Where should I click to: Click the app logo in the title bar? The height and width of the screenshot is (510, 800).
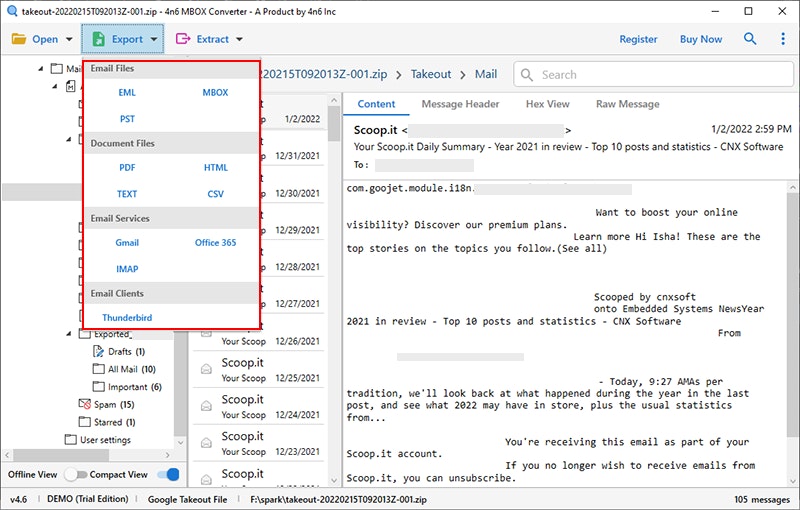pyautogui.click(x=12, y=11)
